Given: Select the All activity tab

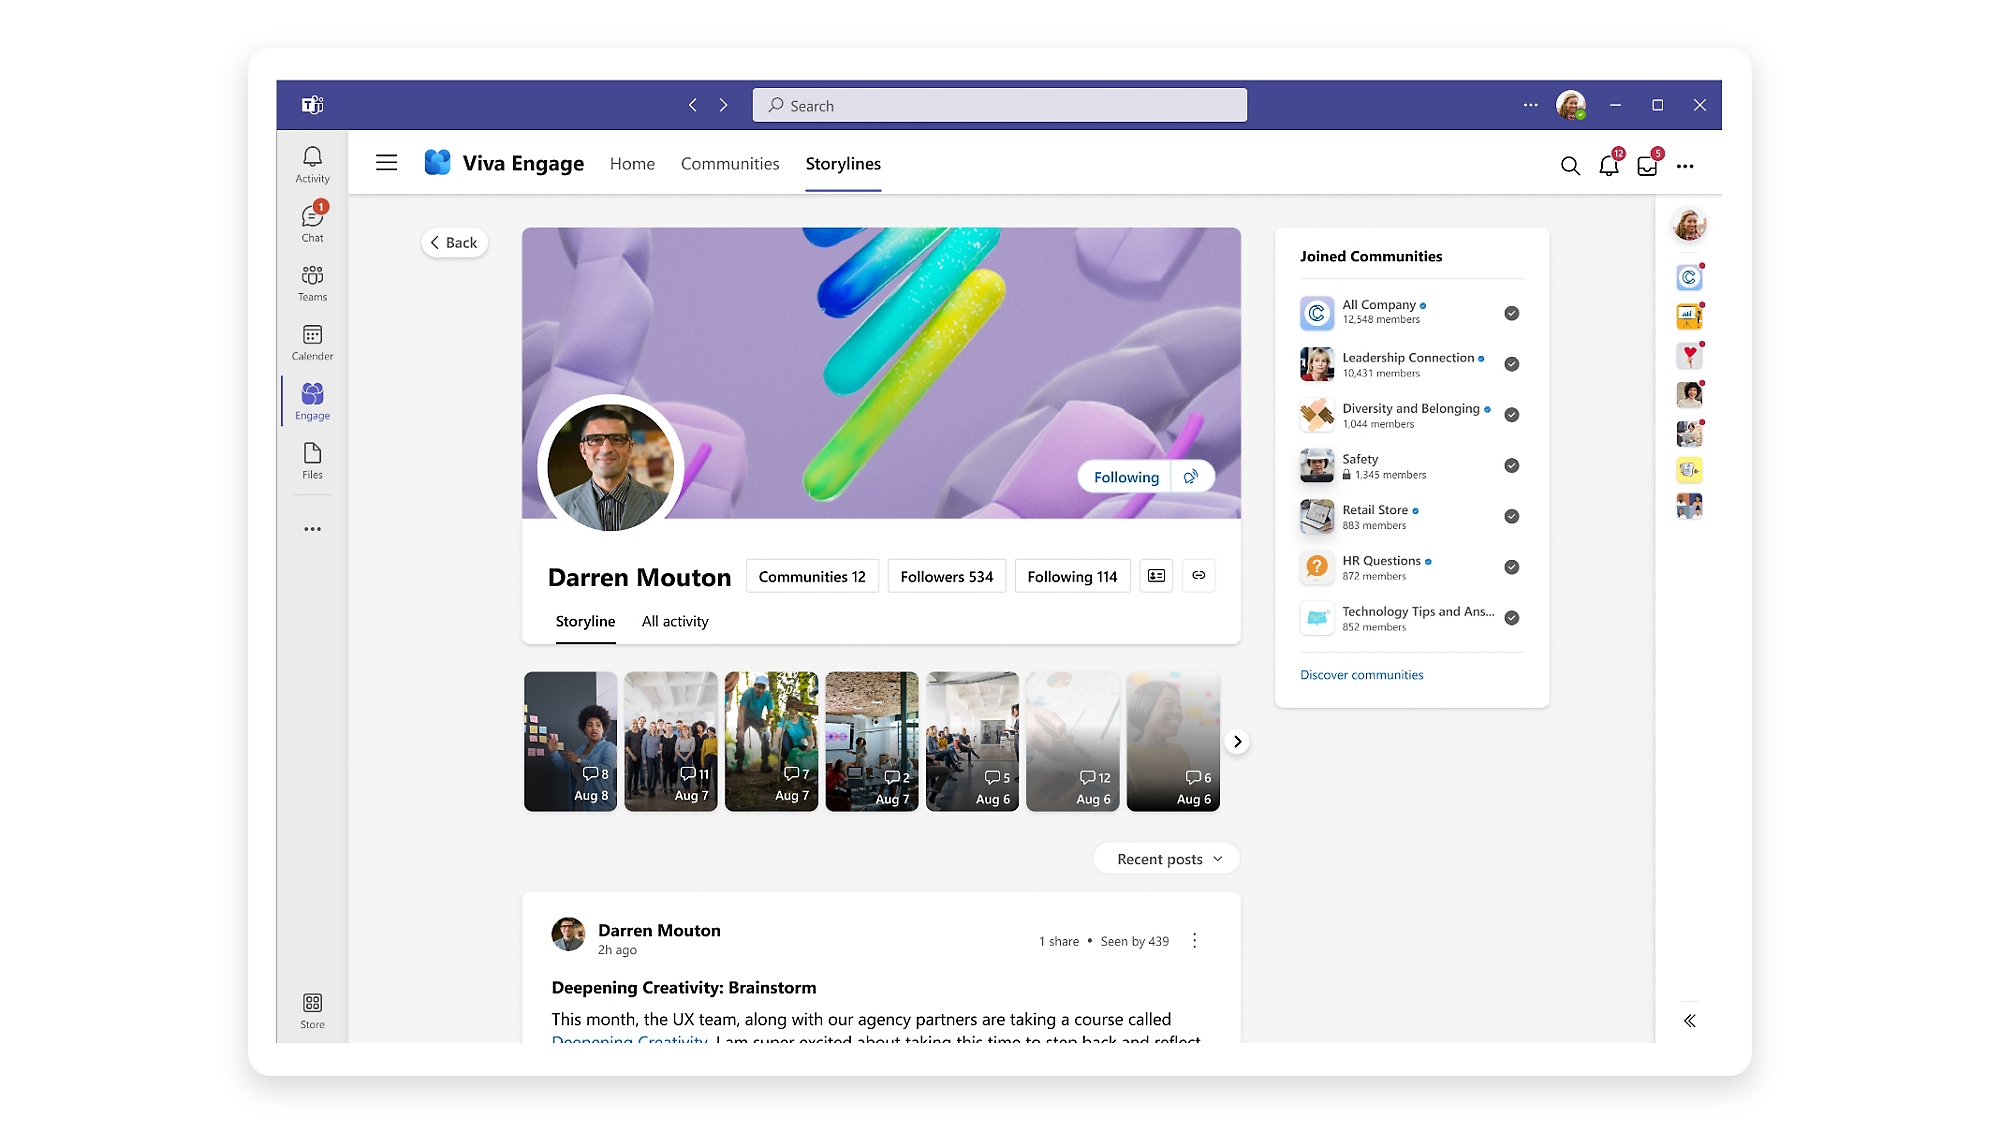Looking at the screenshot, I should point(674,621).
